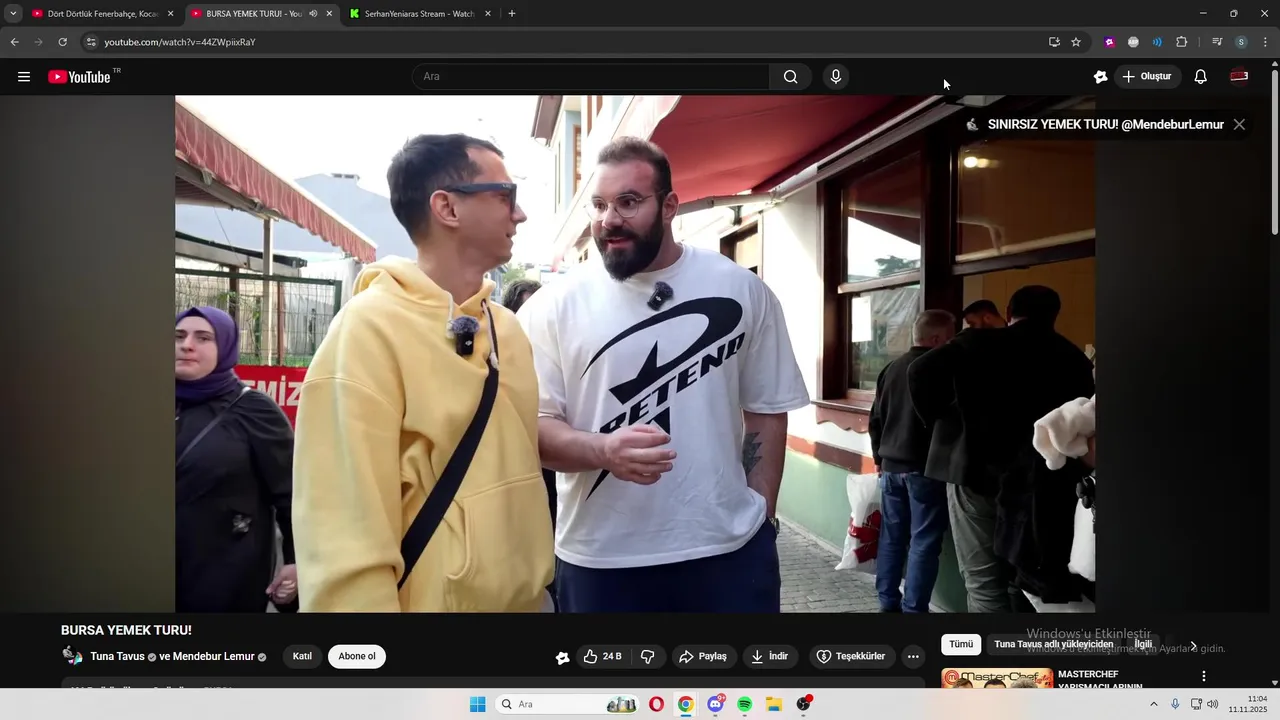Click the Windows taskbar Ara search box
The height and width of the screenshot is (720, 1280).
tap(568, 705)
